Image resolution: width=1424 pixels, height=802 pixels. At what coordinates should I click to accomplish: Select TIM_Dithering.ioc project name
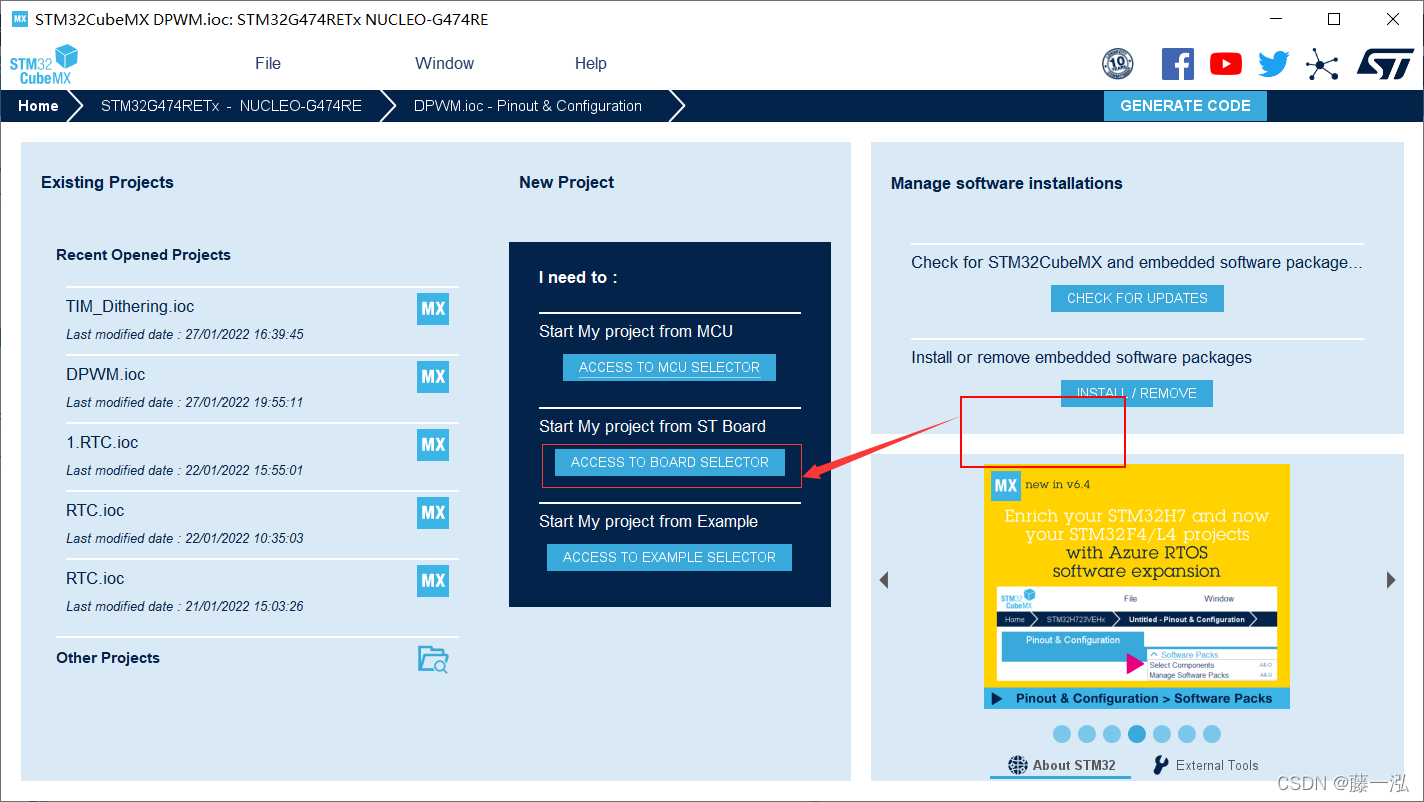pyautogui.click(x=130, y=307)
